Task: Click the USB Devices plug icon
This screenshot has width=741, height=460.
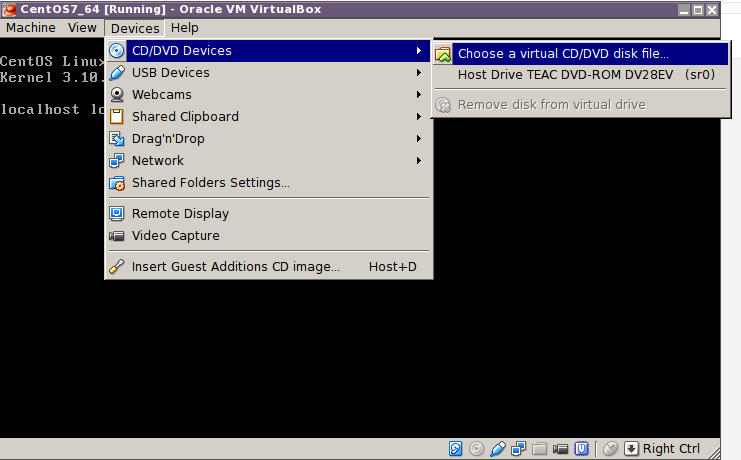Action: click(117, 73)
